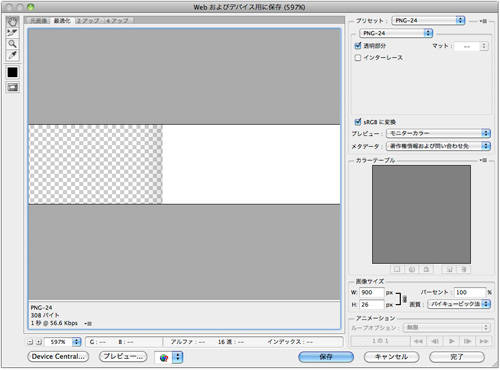Click the H height input field

pyautogui.click(x=372, y=305)
